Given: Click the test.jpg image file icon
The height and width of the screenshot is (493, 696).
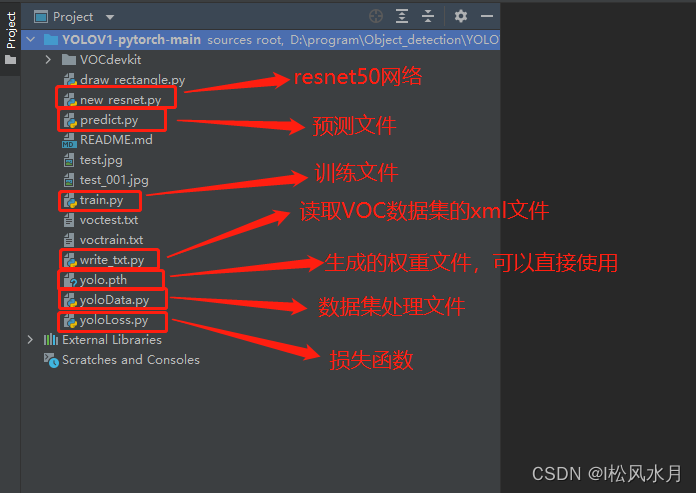Looking at the screenshot, I should 69,160.
